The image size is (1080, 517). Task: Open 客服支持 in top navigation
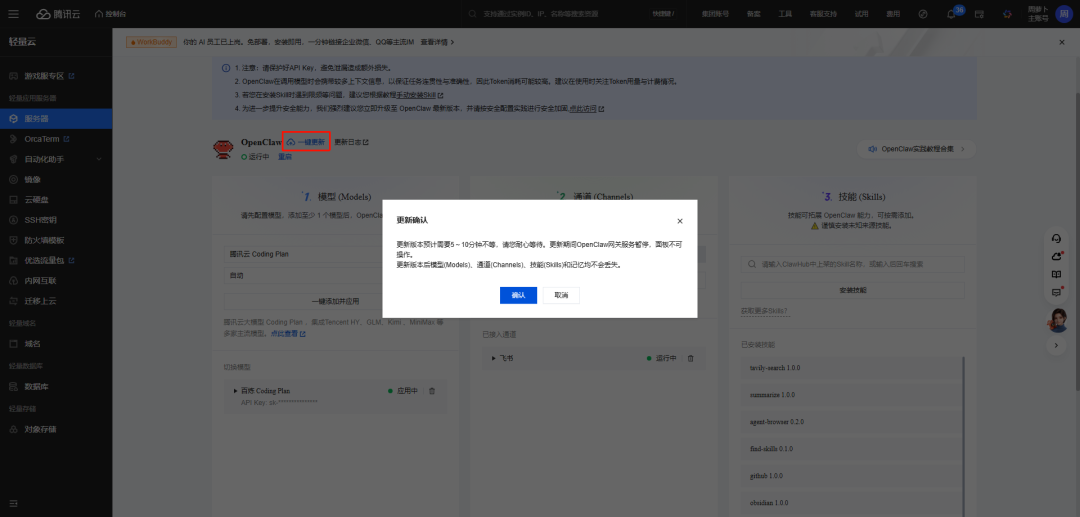pos(822,14)
